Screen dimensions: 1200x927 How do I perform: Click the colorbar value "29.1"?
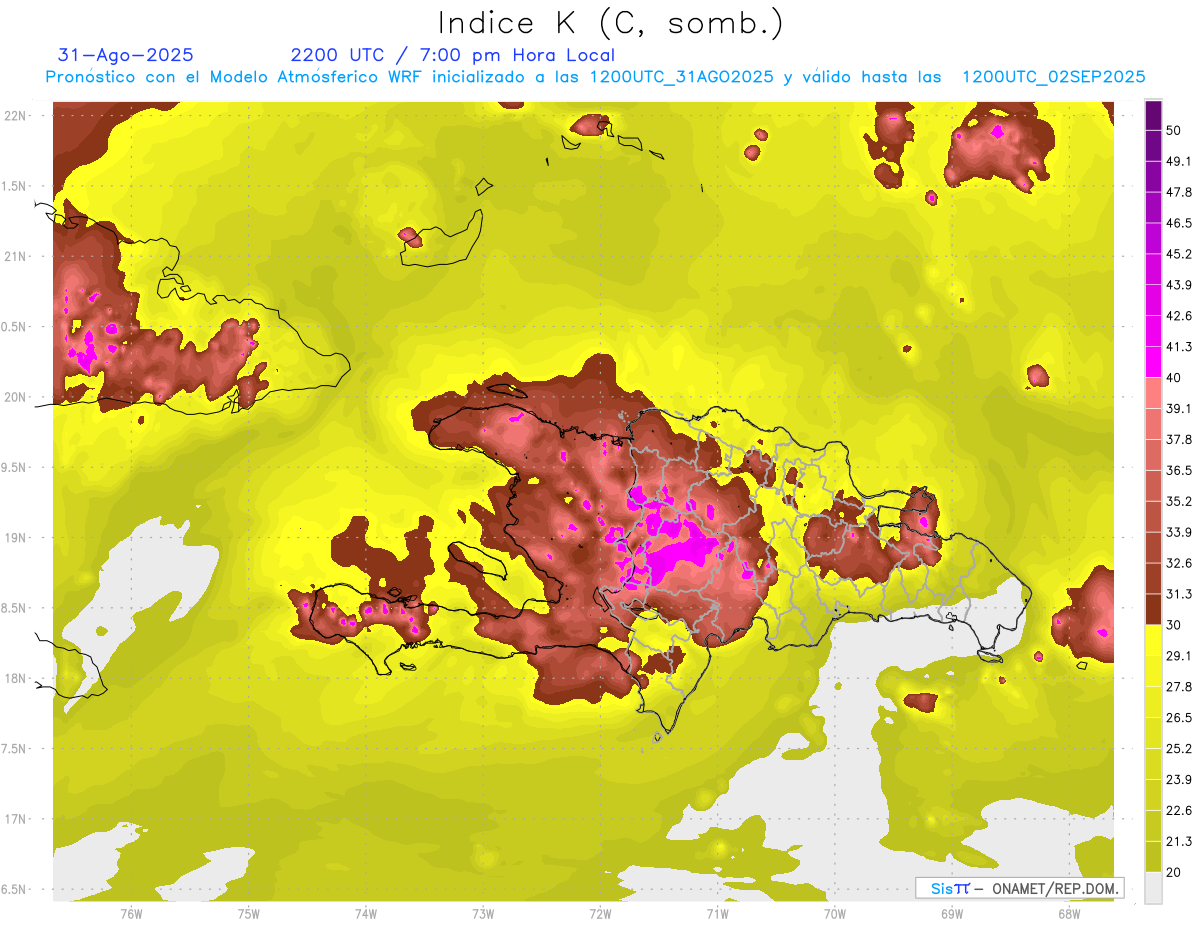coord(1179,656)
